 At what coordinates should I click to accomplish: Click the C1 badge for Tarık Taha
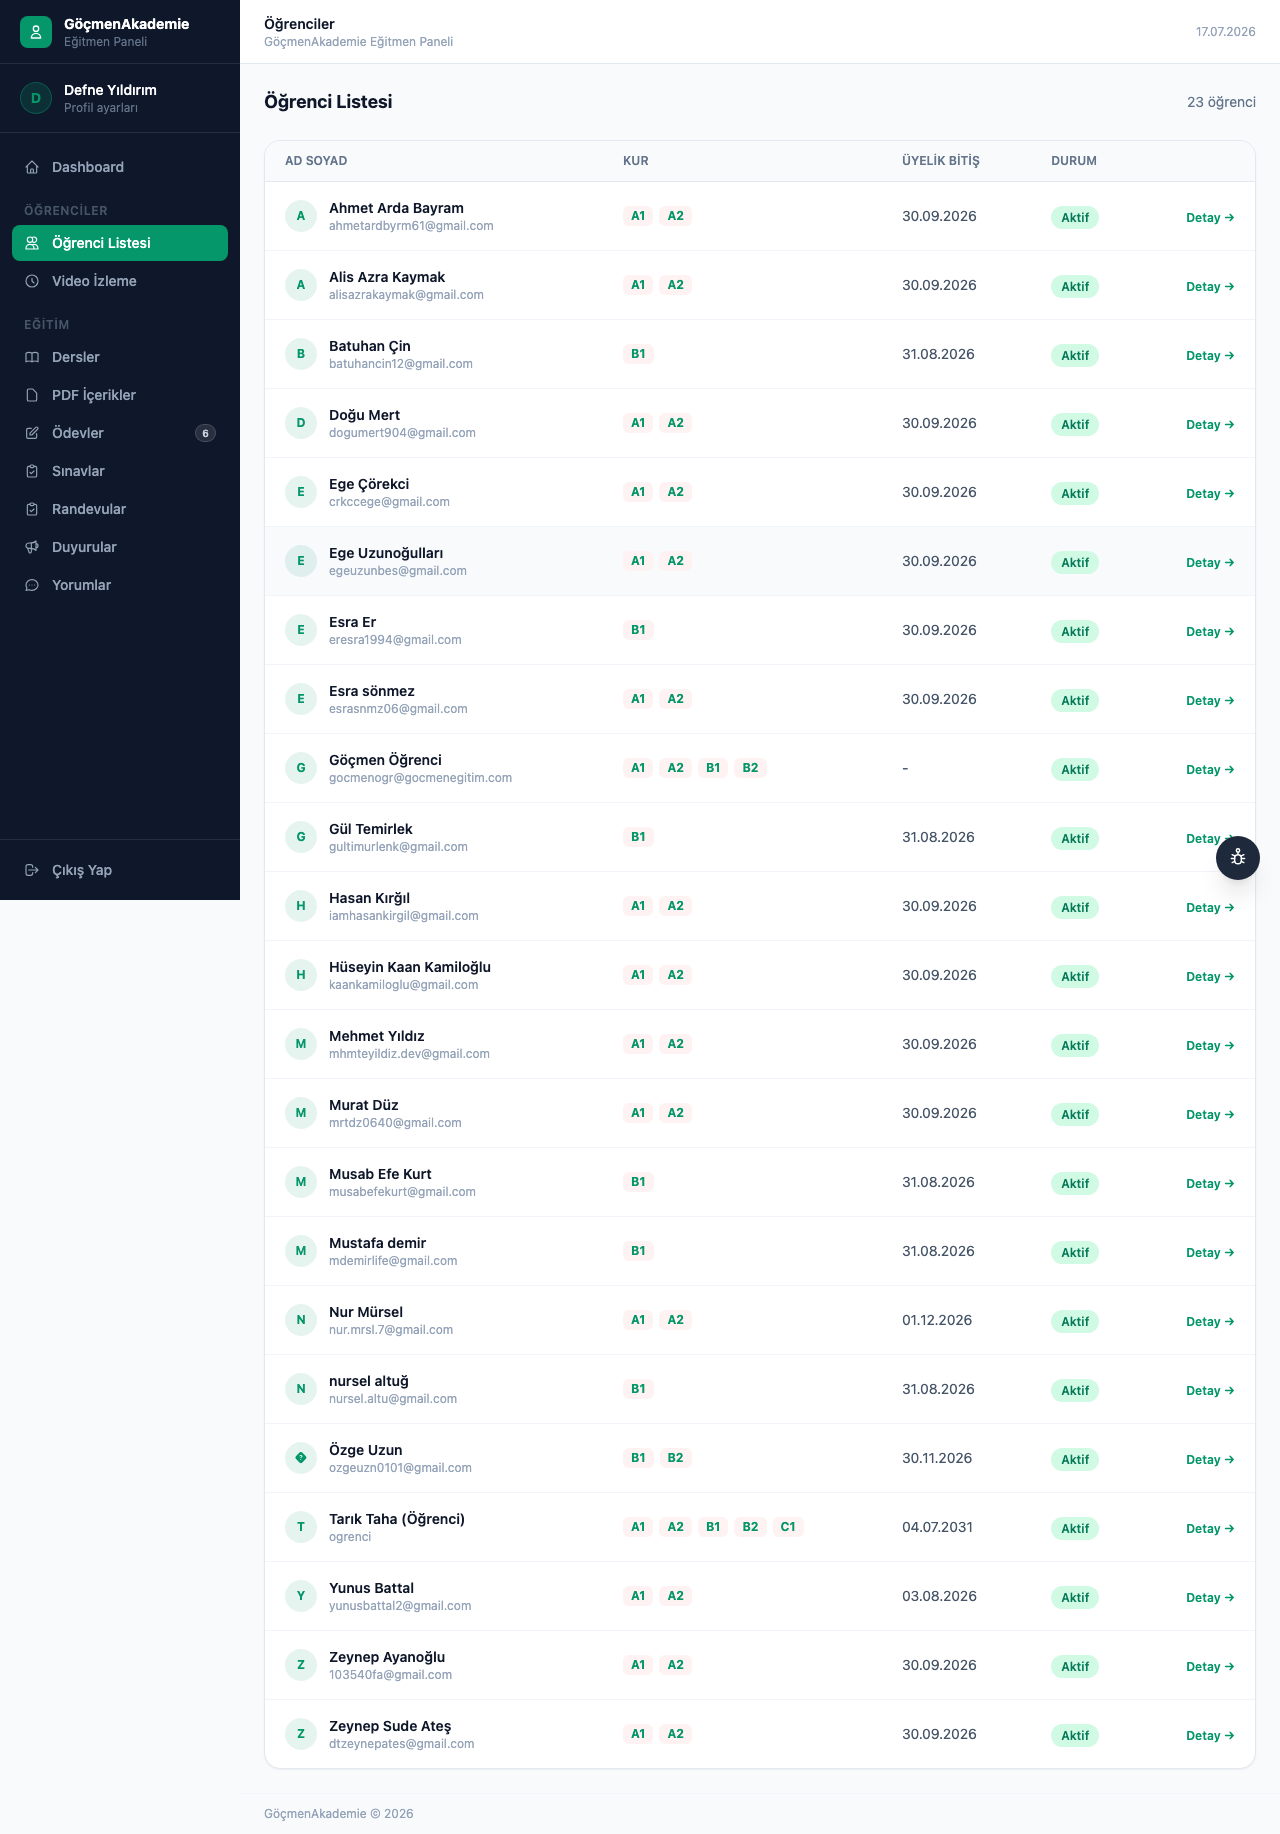(x=788, y=1527)
